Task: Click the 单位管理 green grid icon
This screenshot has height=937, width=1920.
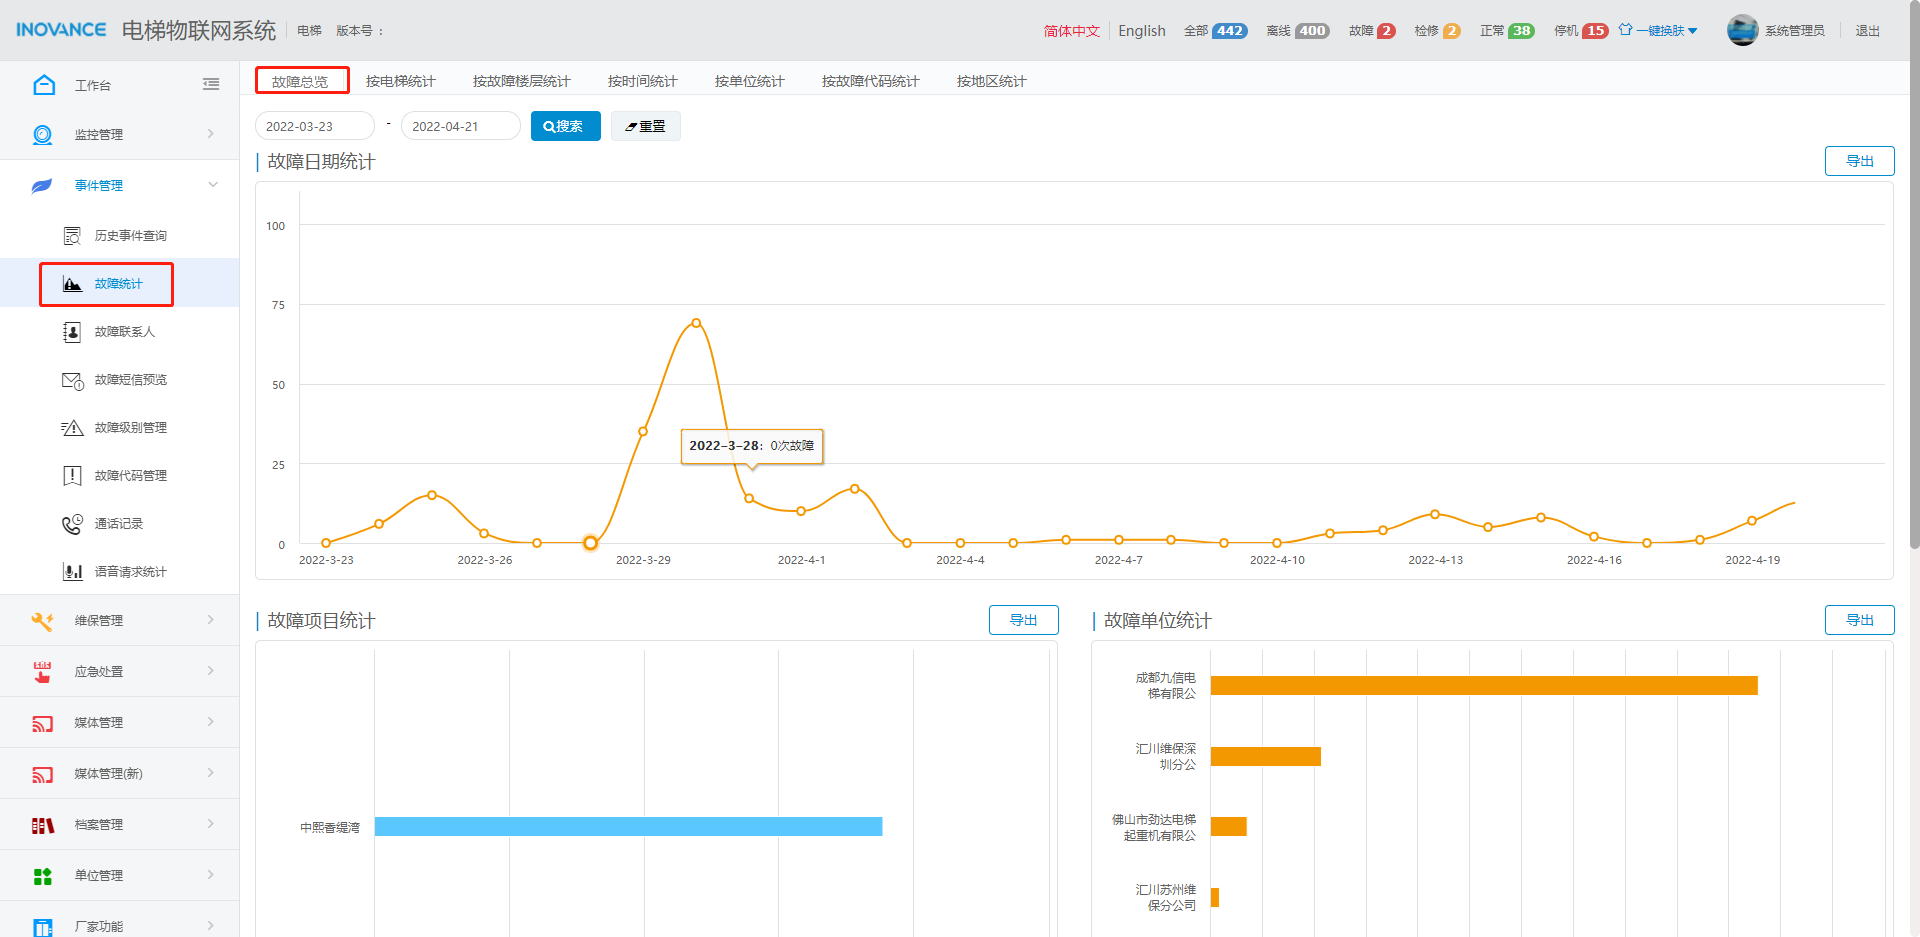Action: pyautogui.click(x=42, y=876)
